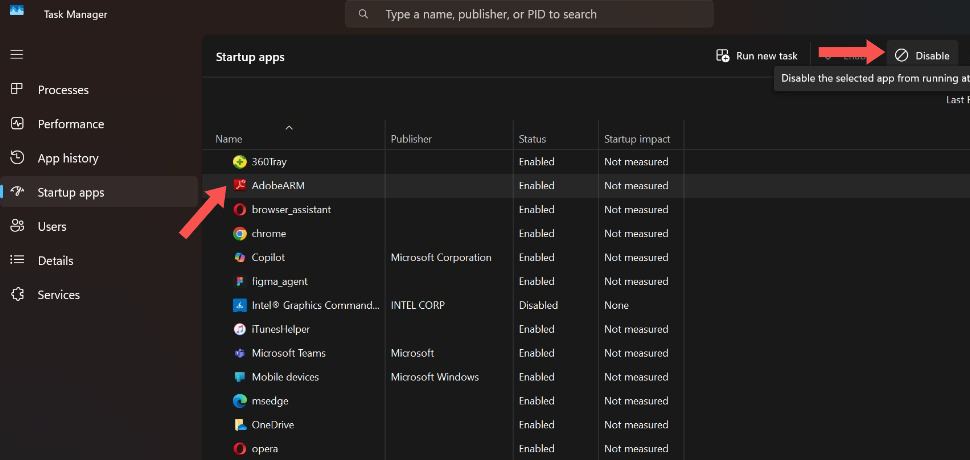Select the AdobeARM row name

click(278, 185)
